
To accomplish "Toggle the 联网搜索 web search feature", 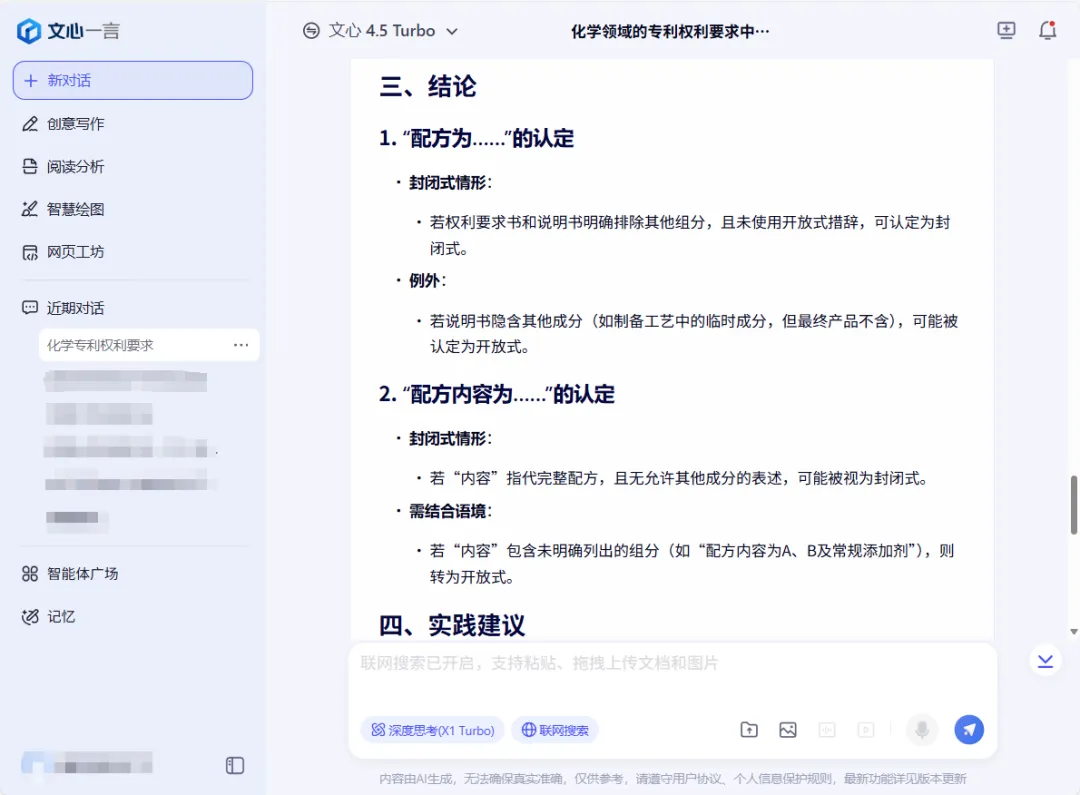I will point(554,730).
